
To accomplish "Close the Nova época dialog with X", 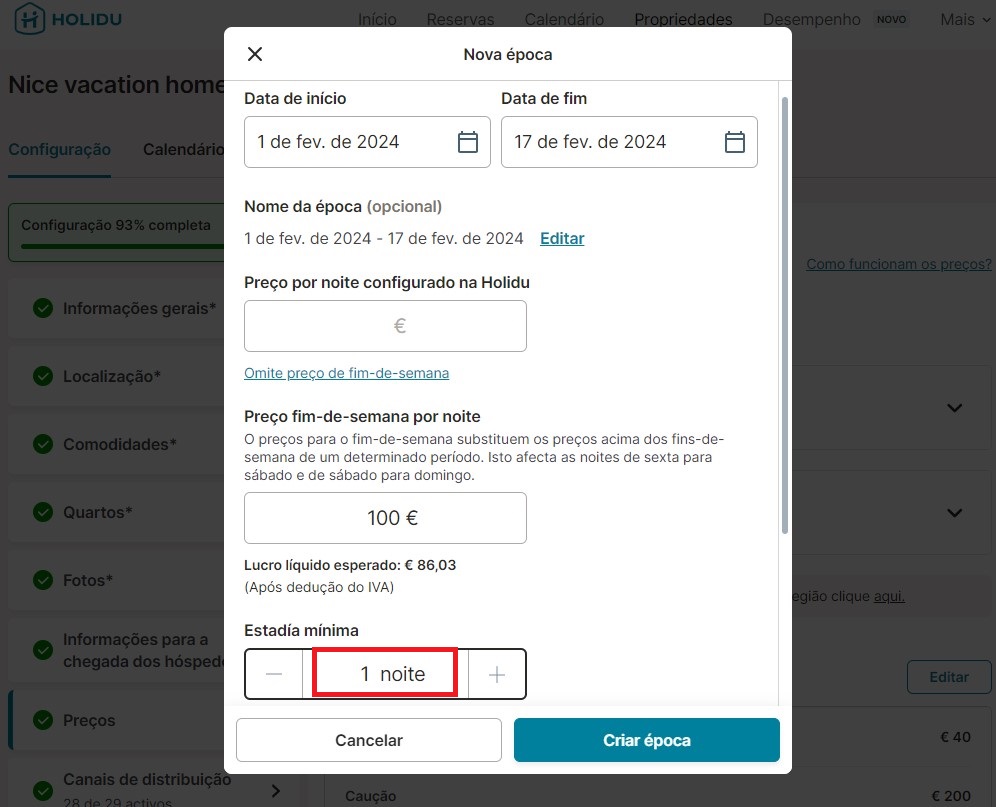I will tap(255, 54).
